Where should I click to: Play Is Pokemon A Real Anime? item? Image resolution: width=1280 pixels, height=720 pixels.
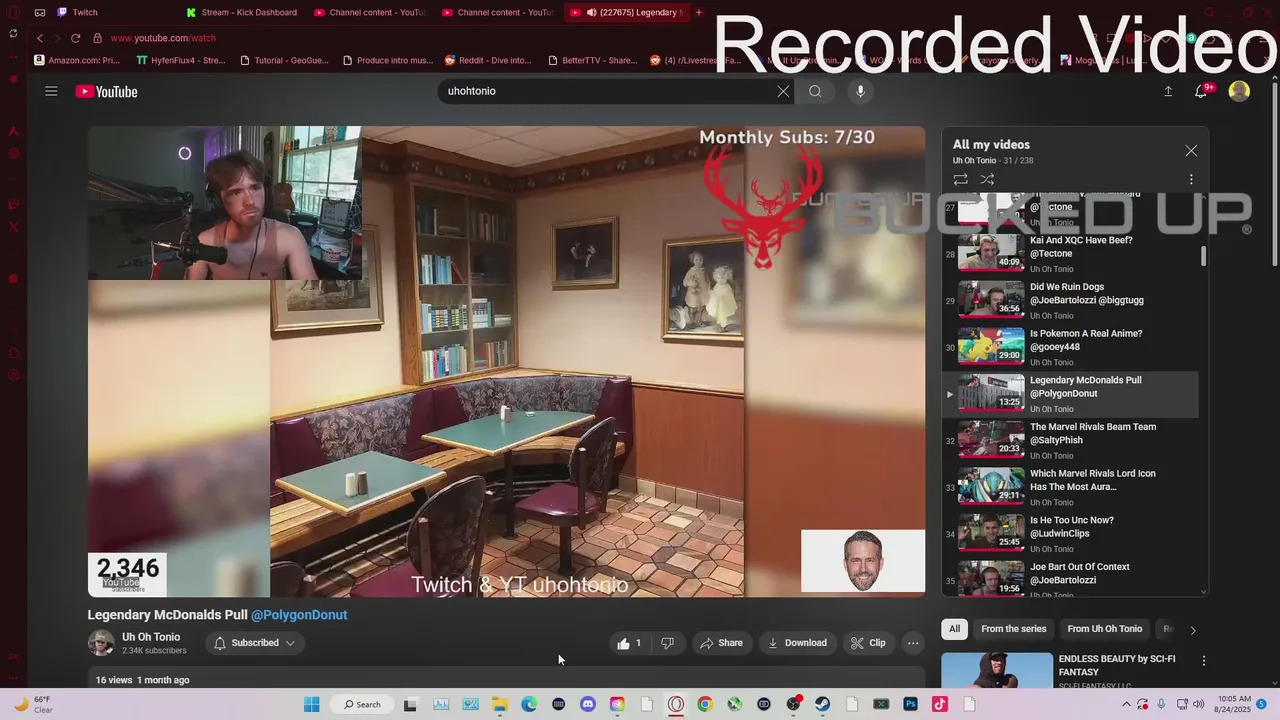pyautogui.click(x=1070, y=347)
